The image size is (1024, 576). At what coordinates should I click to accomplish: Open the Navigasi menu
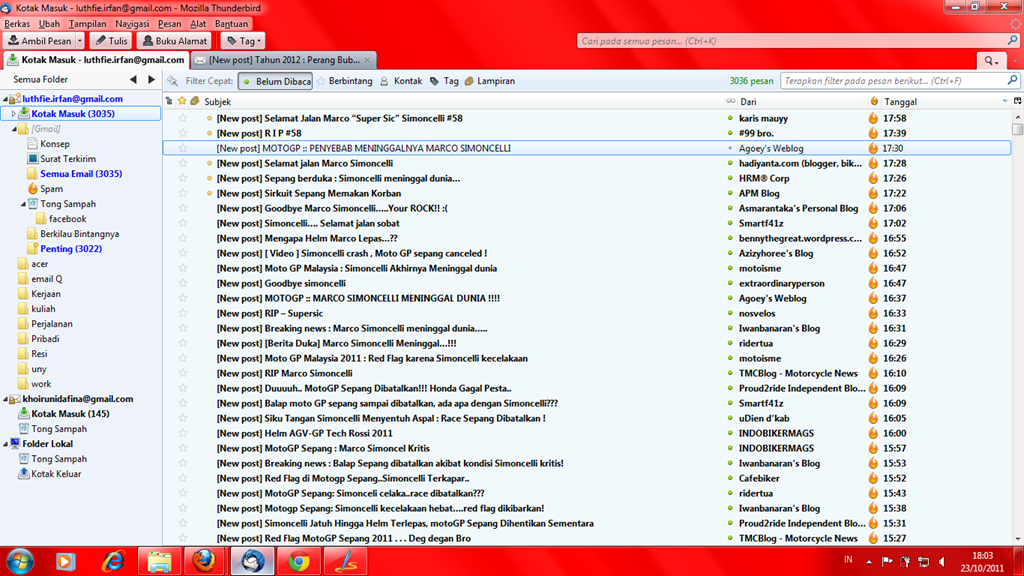132,23
